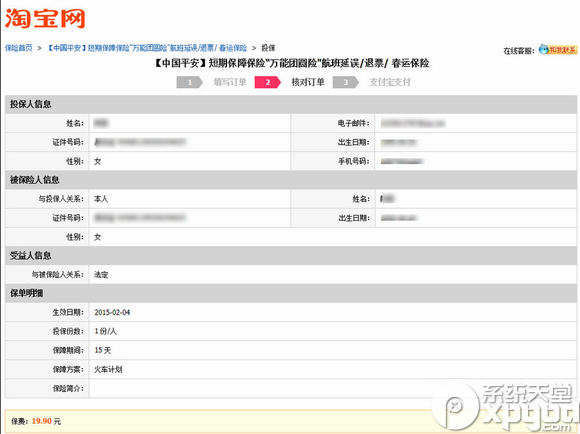Click the 电子邮件 label
Image resolution: width=580 pixels, height=434 pixels.
(353, 123)
